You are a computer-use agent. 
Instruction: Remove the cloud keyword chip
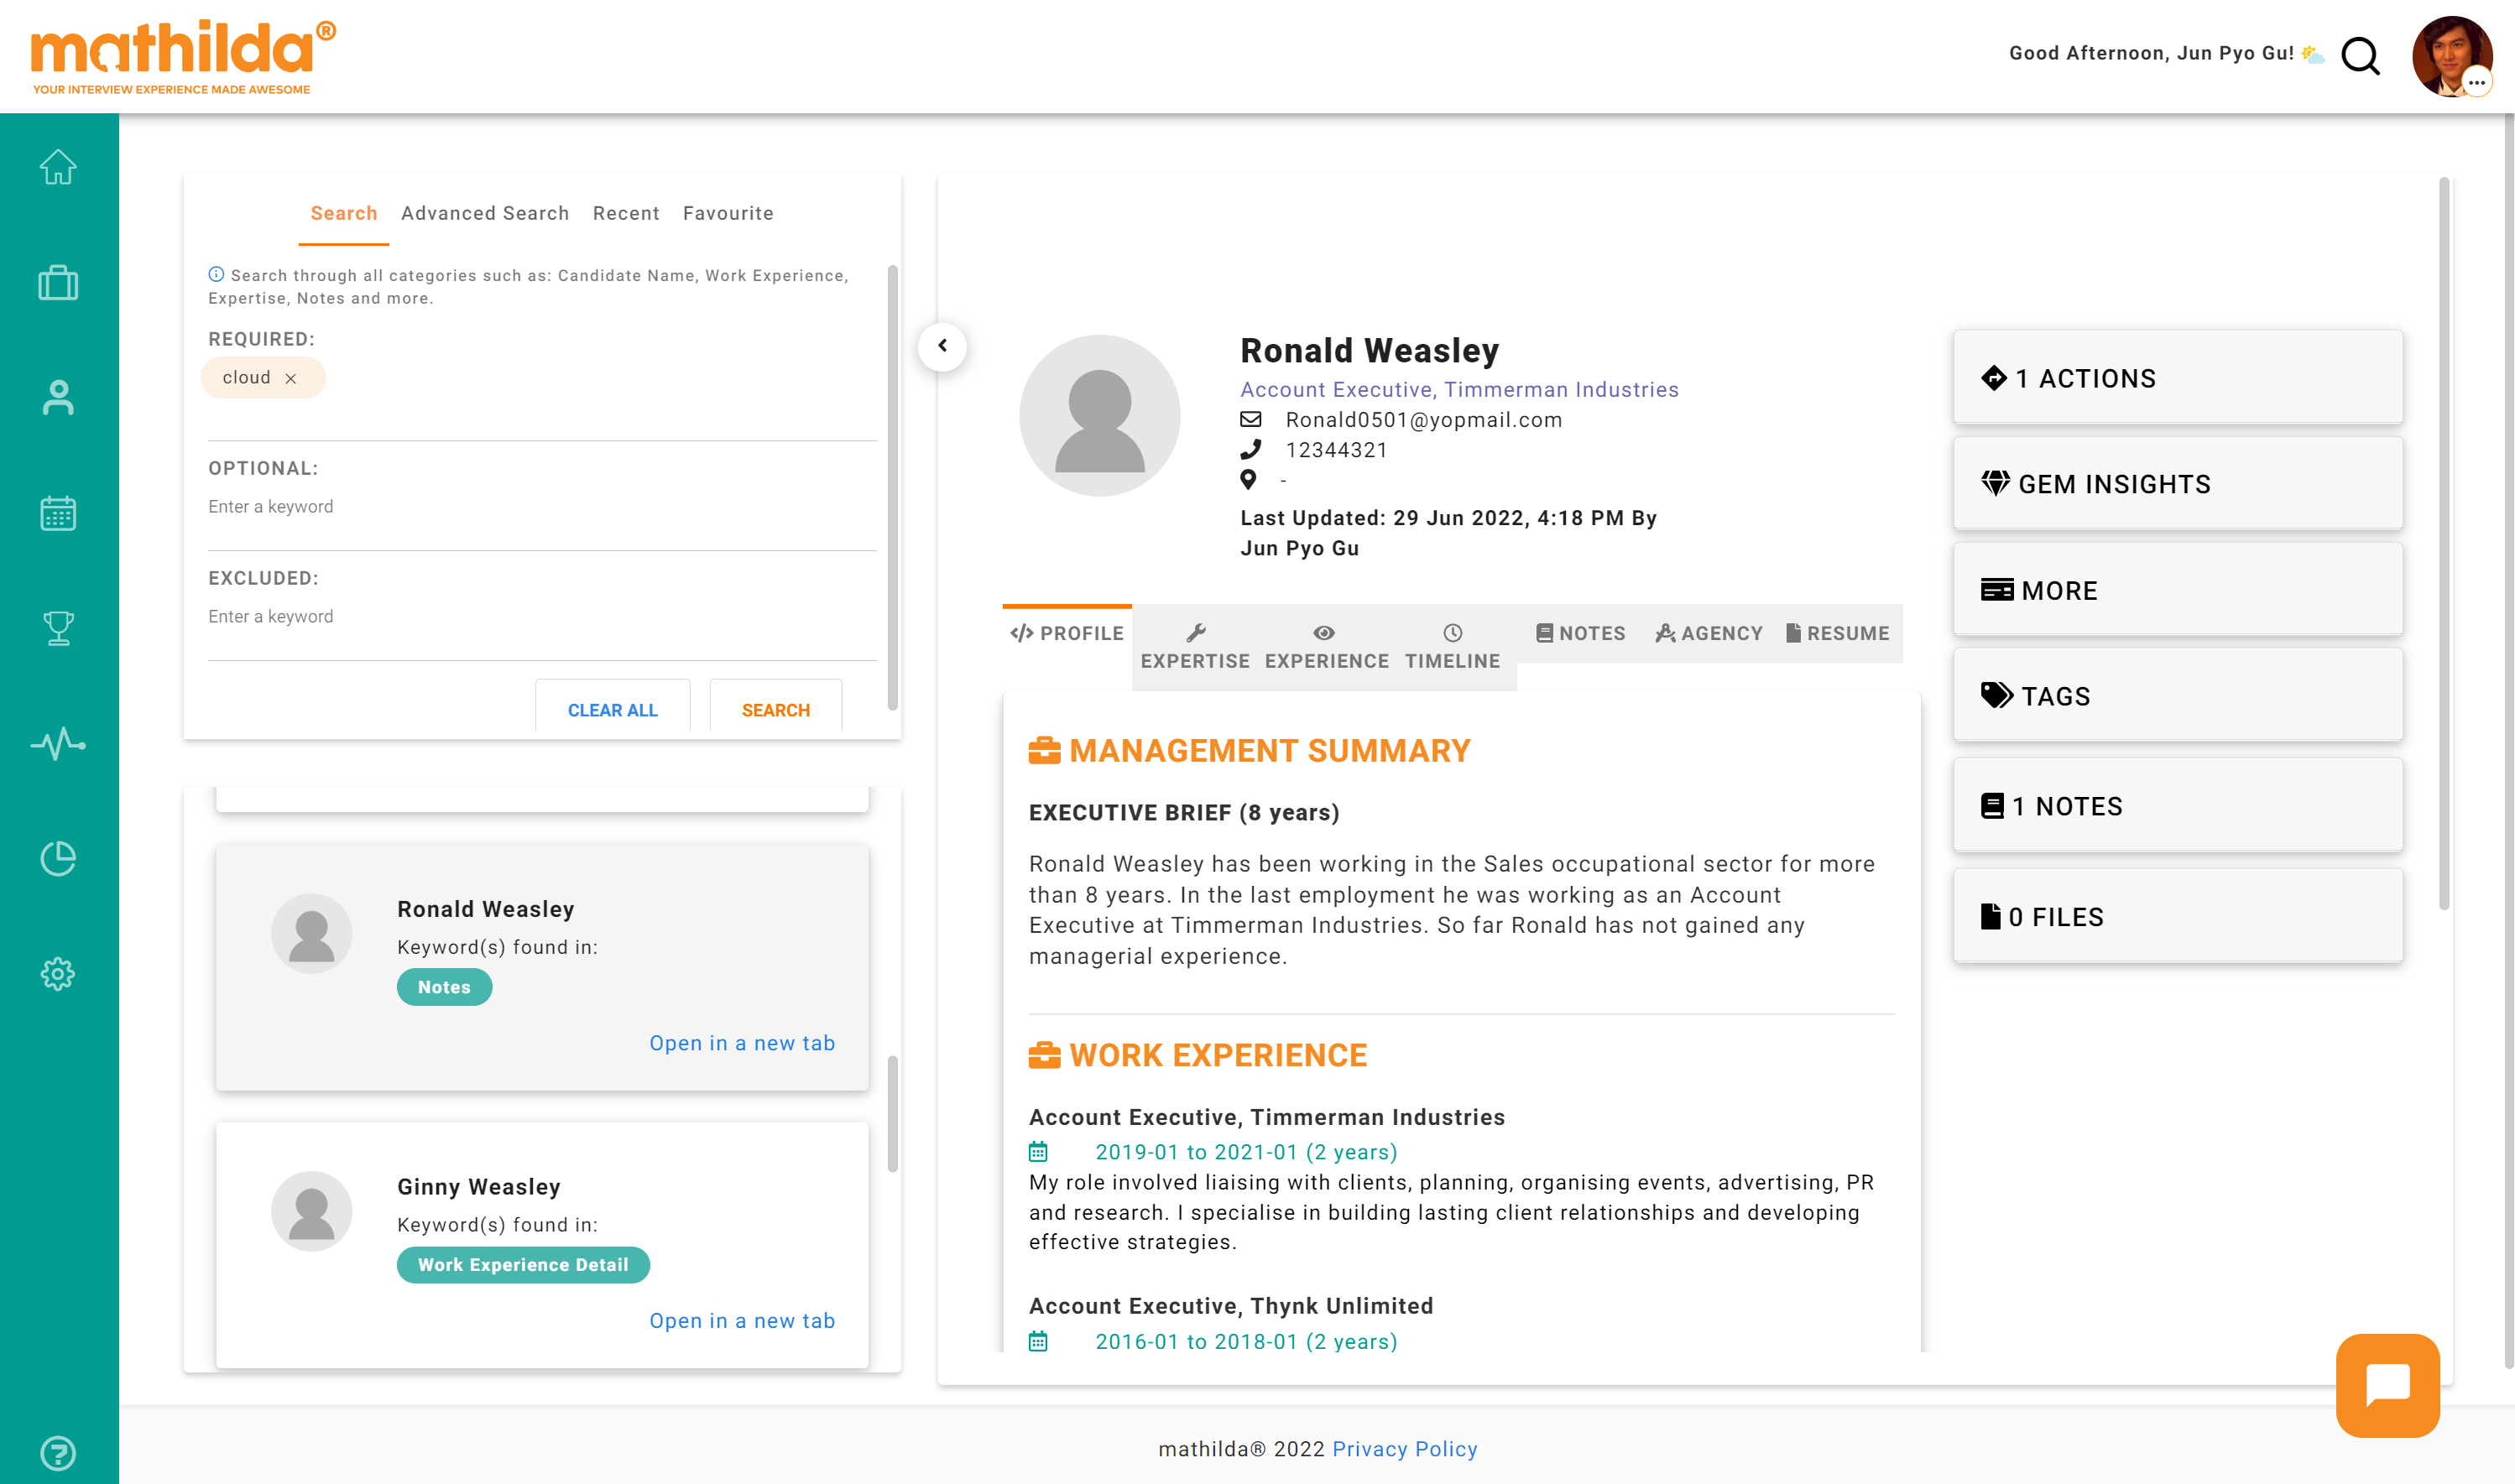(x=291, y=379)
